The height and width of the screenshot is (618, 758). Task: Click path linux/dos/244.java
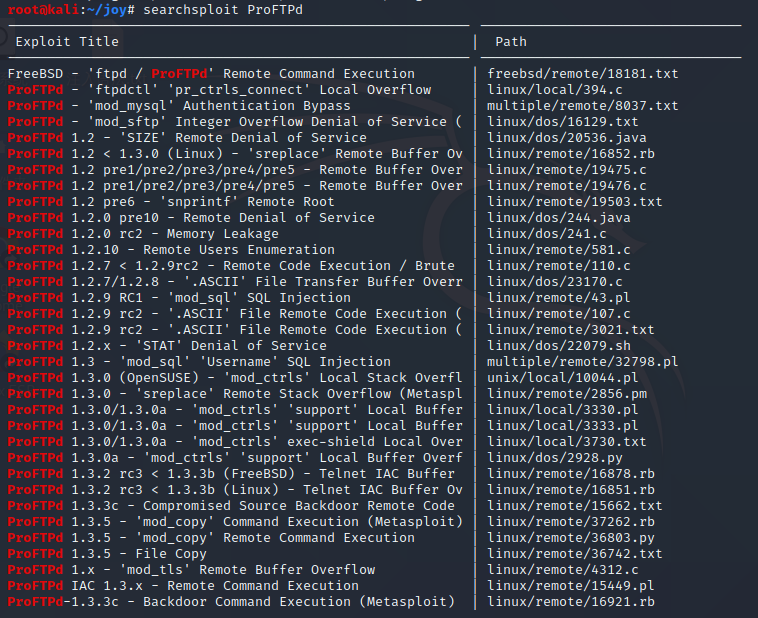(559, 217)
